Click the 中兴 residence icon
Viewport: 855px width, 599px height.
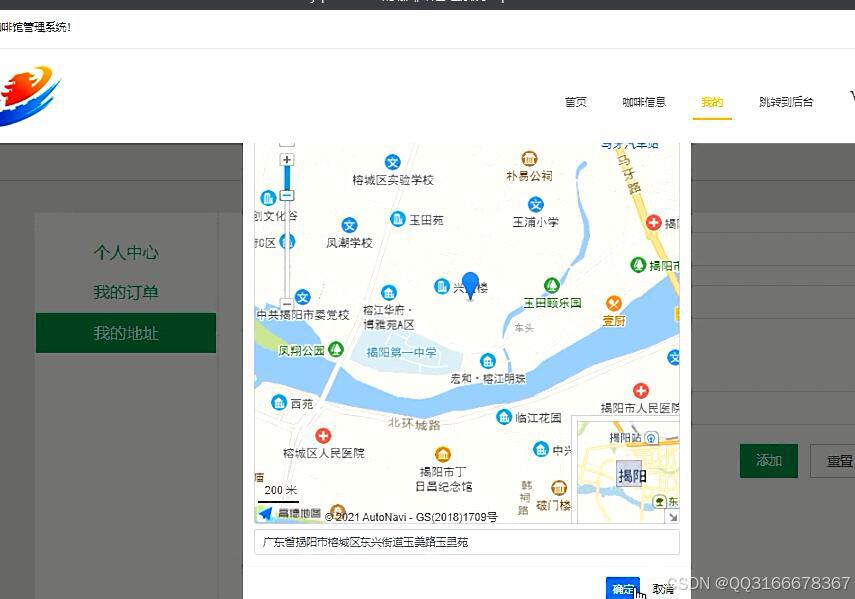click(540, 449)
